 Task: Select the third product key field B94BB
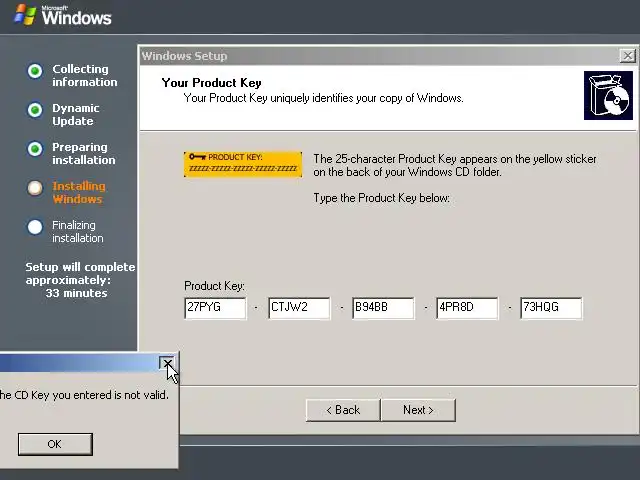pos(383,308)
